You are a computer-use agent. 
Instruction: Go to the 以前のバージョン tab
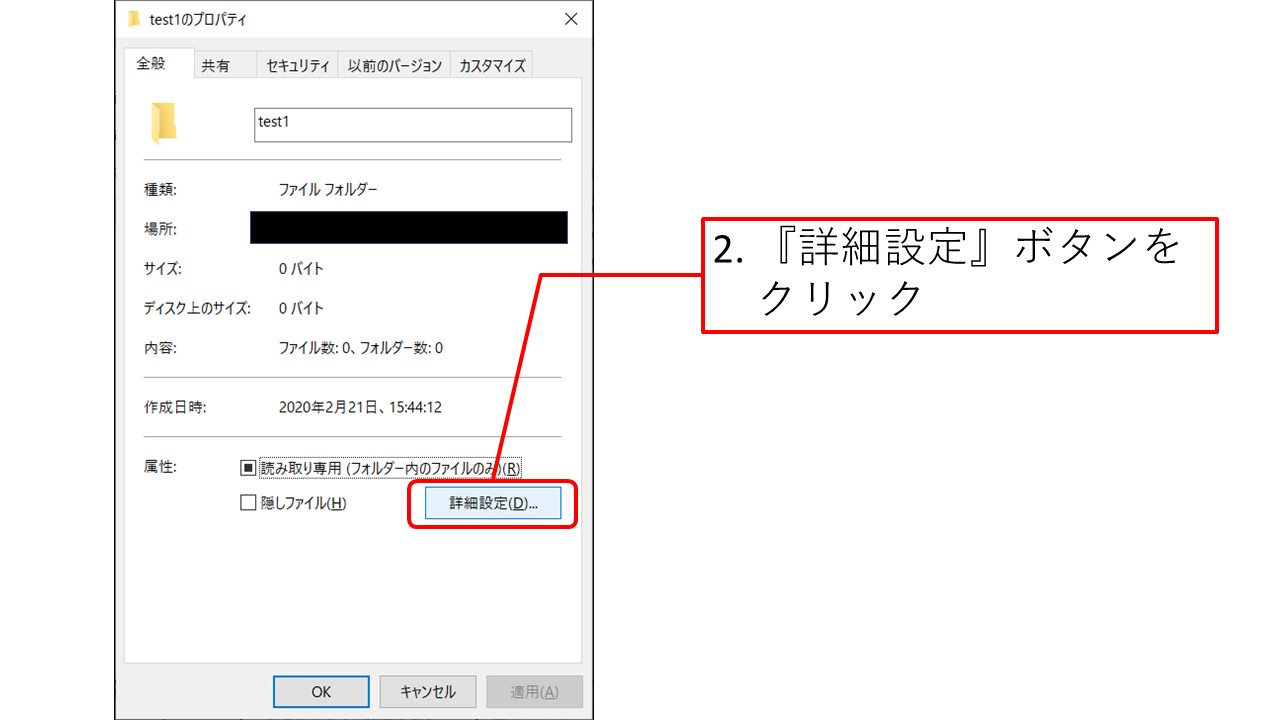(x=394, y=66)
